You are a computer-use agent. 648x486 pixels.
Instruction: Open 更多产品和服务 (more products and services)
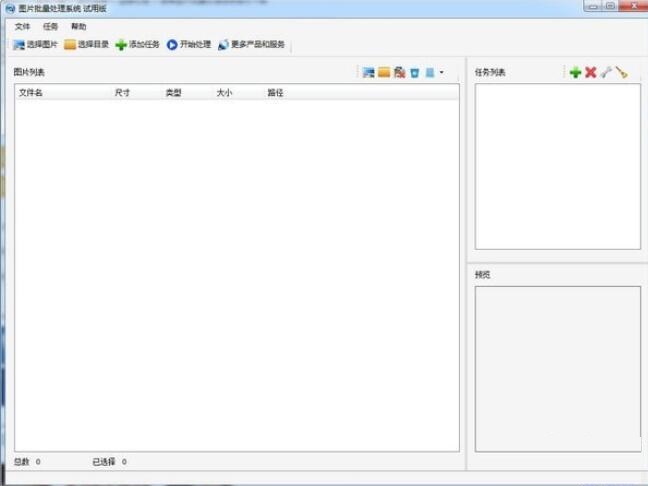[x=251, y=45]
